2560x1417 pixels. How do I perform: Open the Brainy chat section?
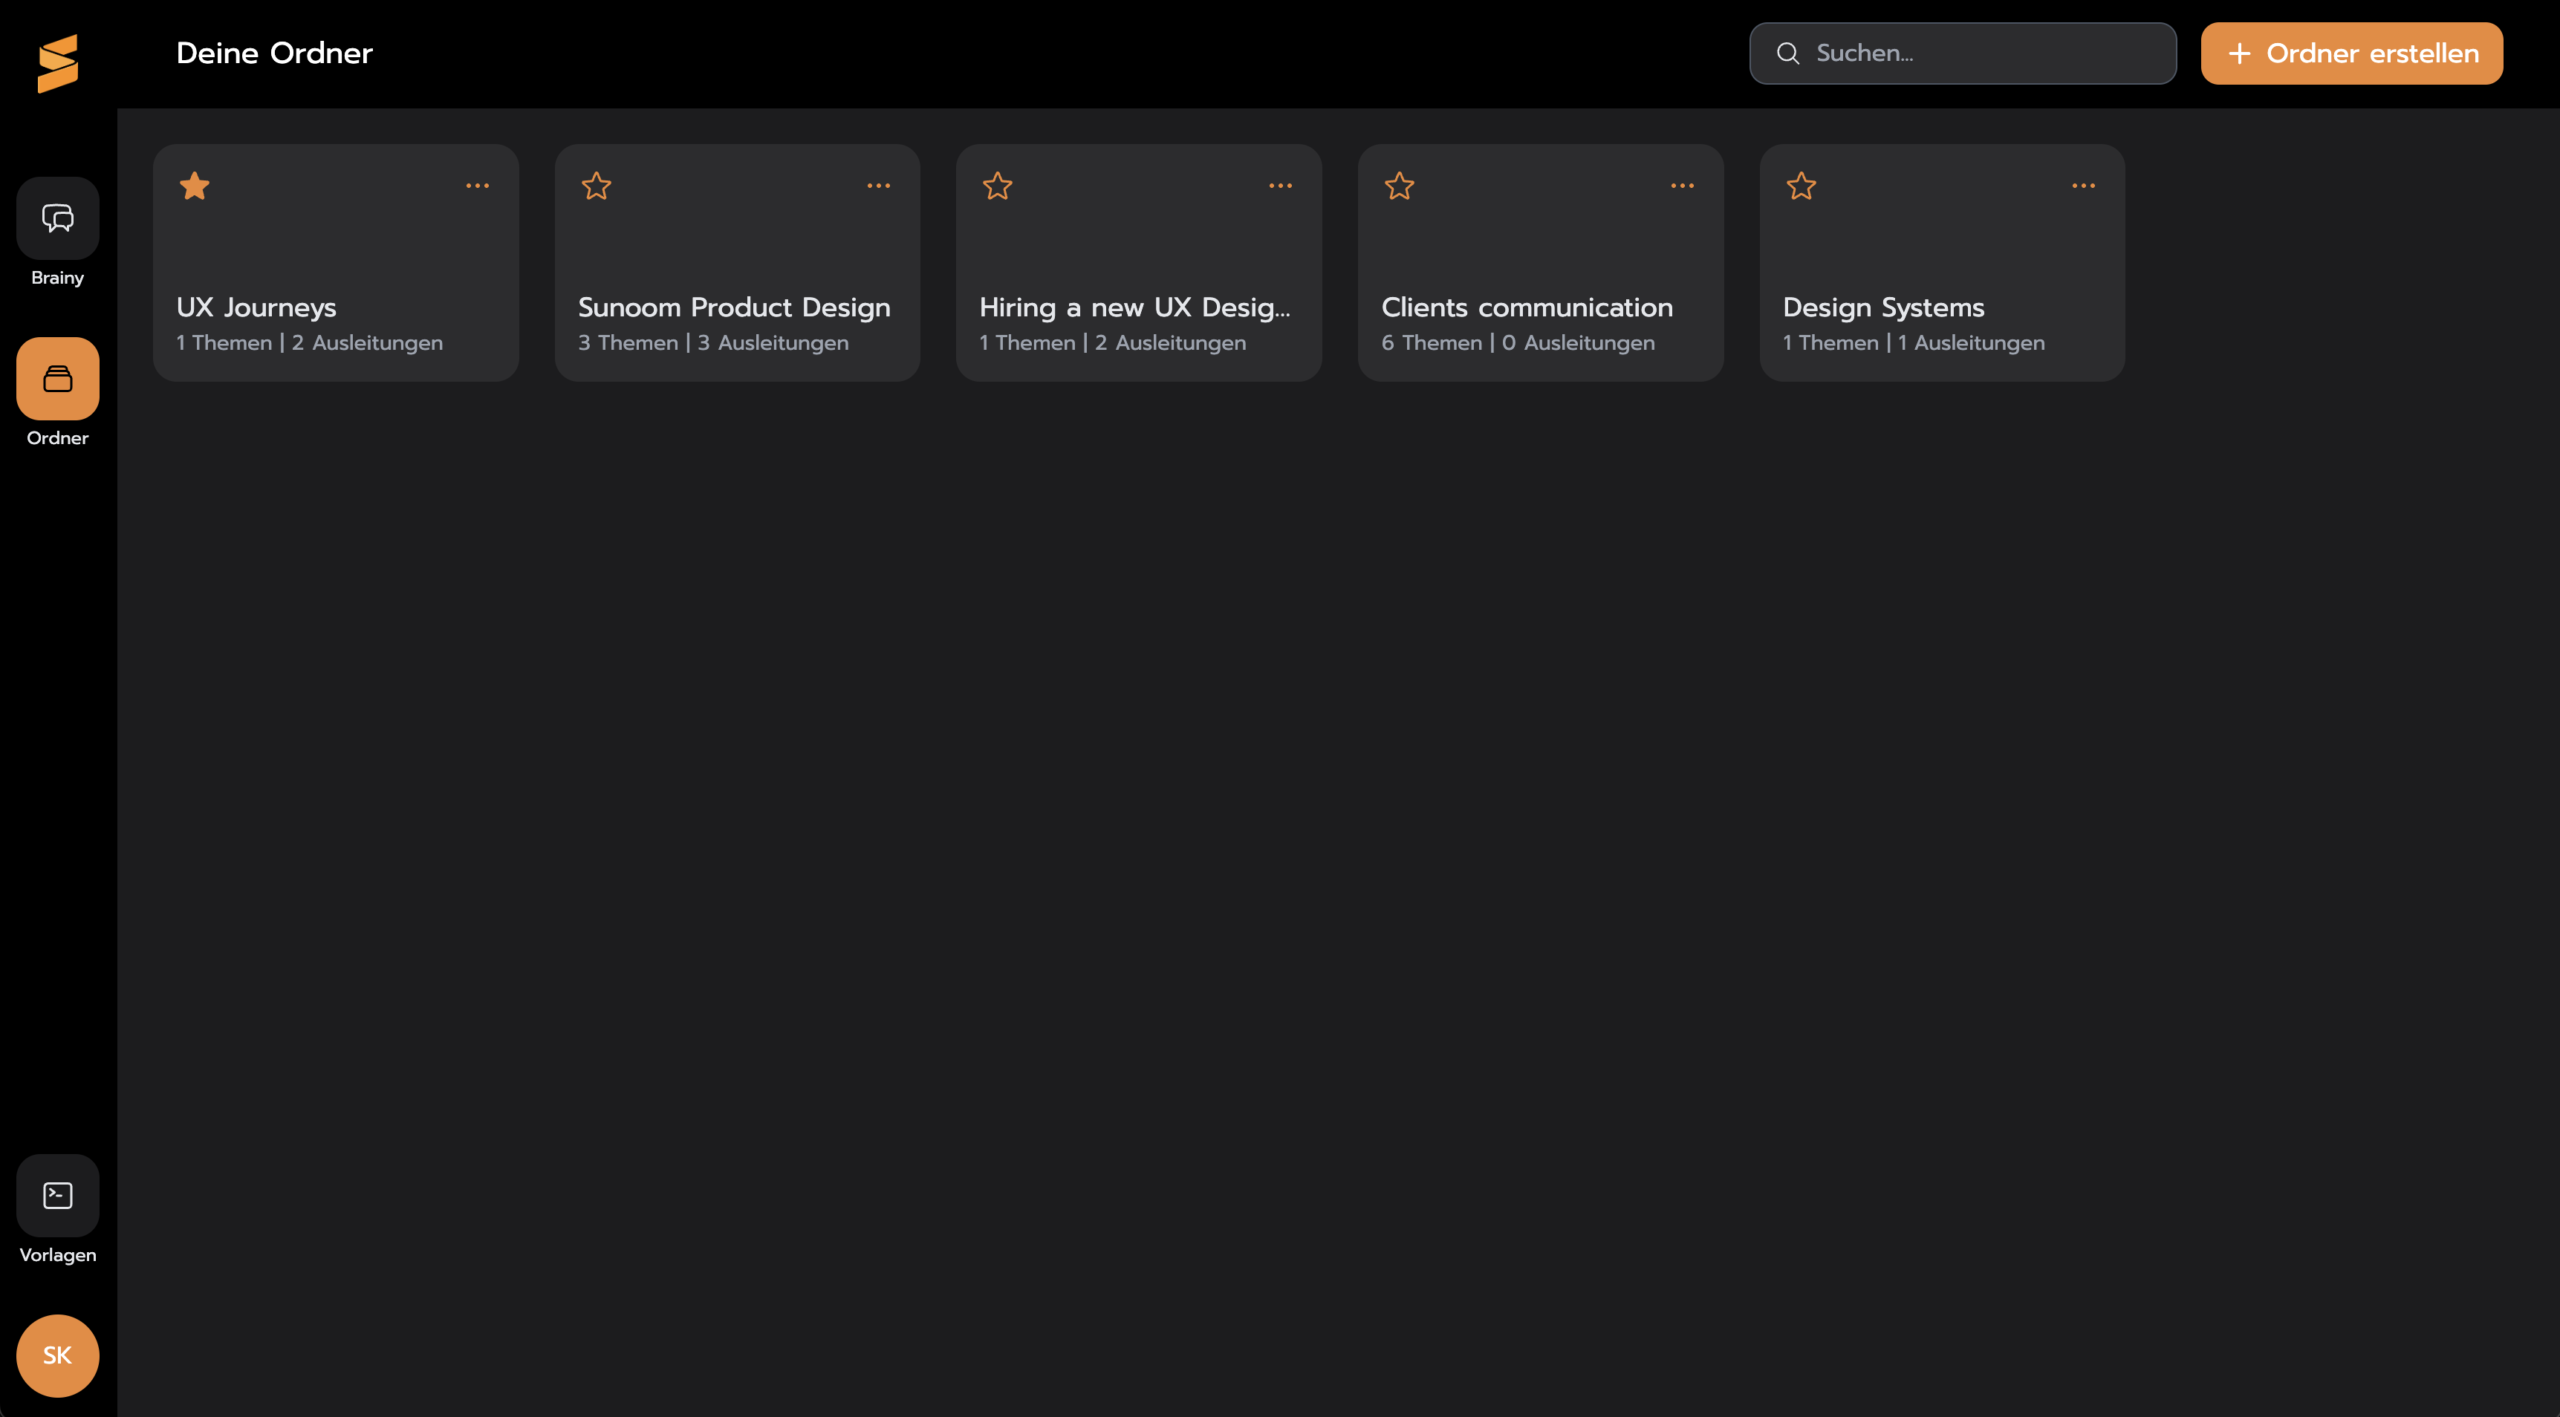click(57, 218)
